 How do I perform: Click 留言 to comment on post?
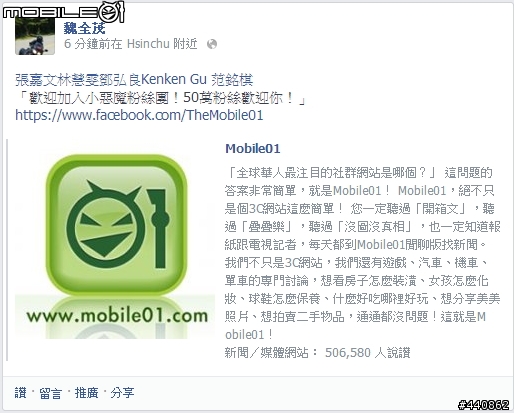[x=50, y=393]
